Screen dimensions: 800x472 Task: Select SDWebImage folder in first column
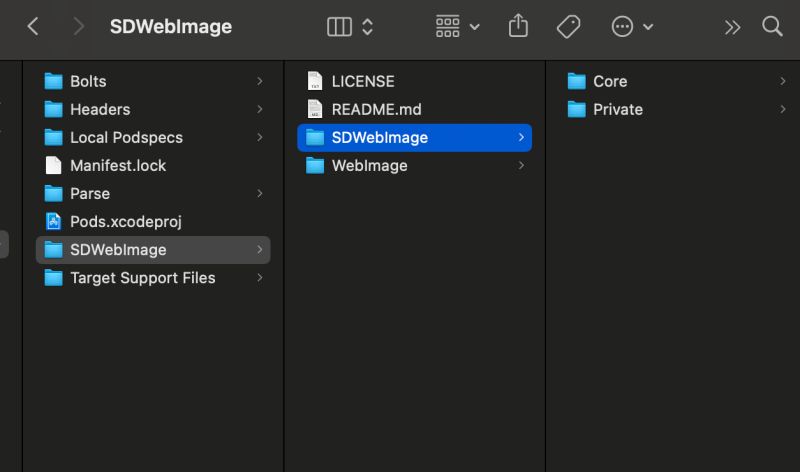(x=153, y=250)
